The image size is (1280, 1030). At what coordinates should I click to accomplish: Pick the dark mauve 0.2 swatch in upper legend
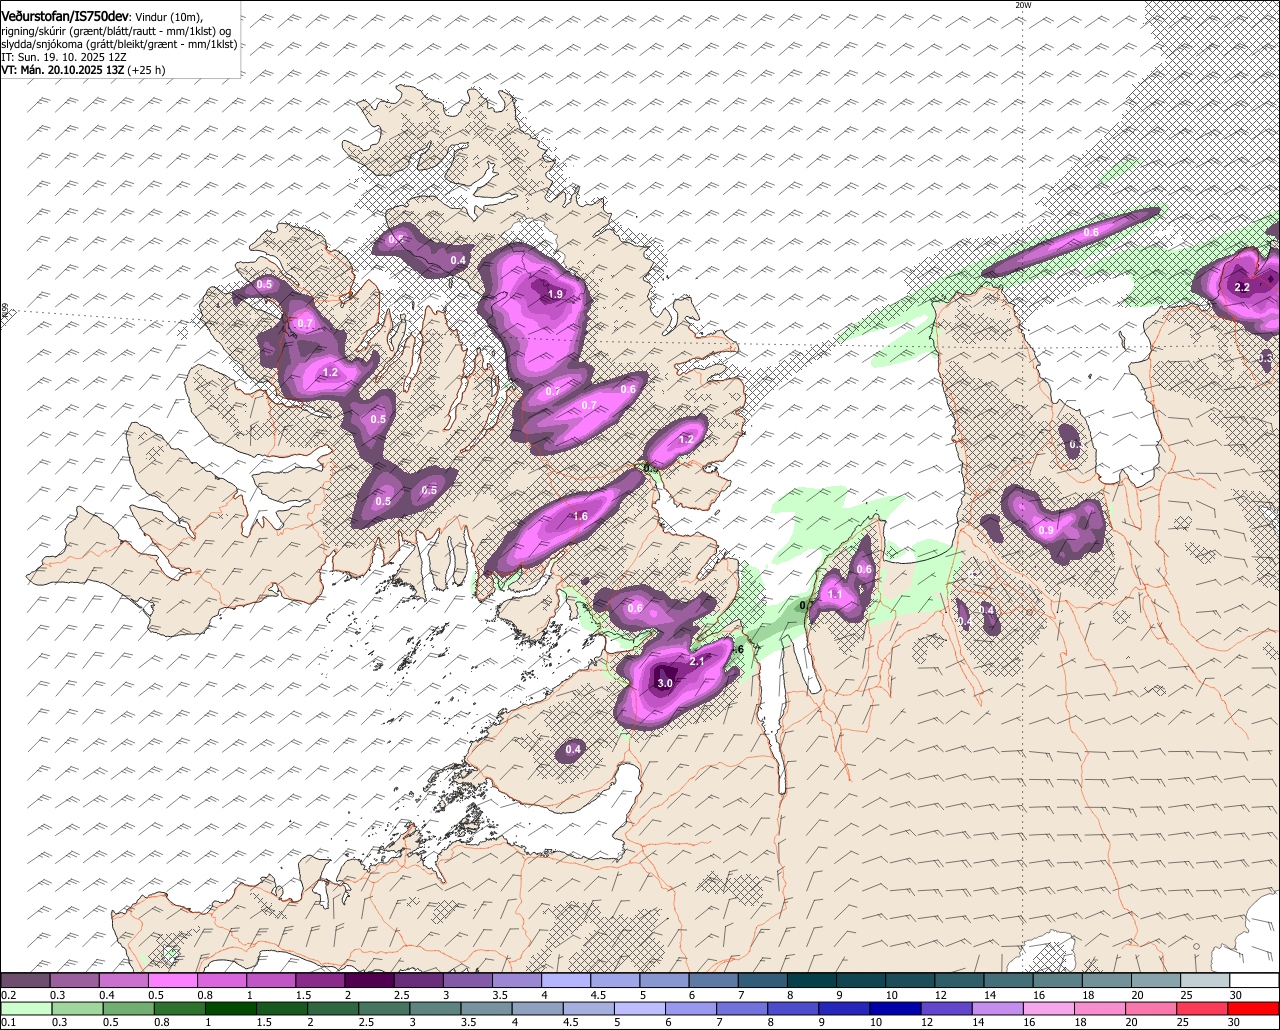pos(25,980)
